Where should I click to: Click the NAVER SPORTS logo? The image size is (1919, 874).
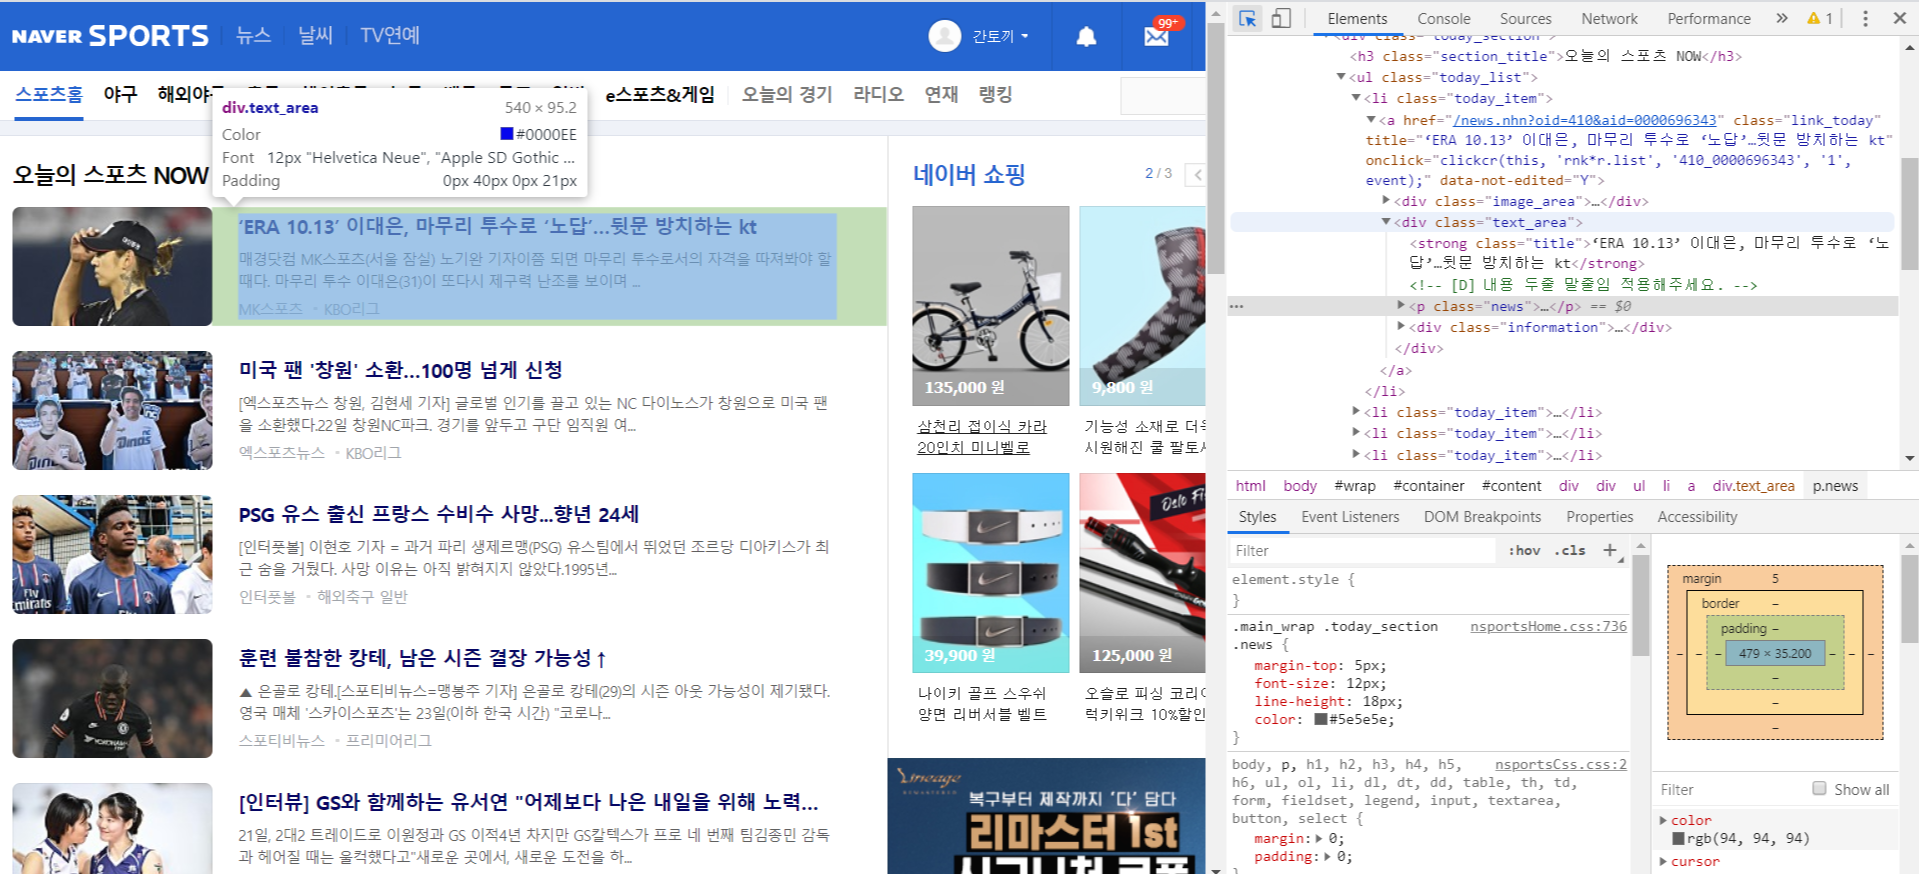pos(110,36)
